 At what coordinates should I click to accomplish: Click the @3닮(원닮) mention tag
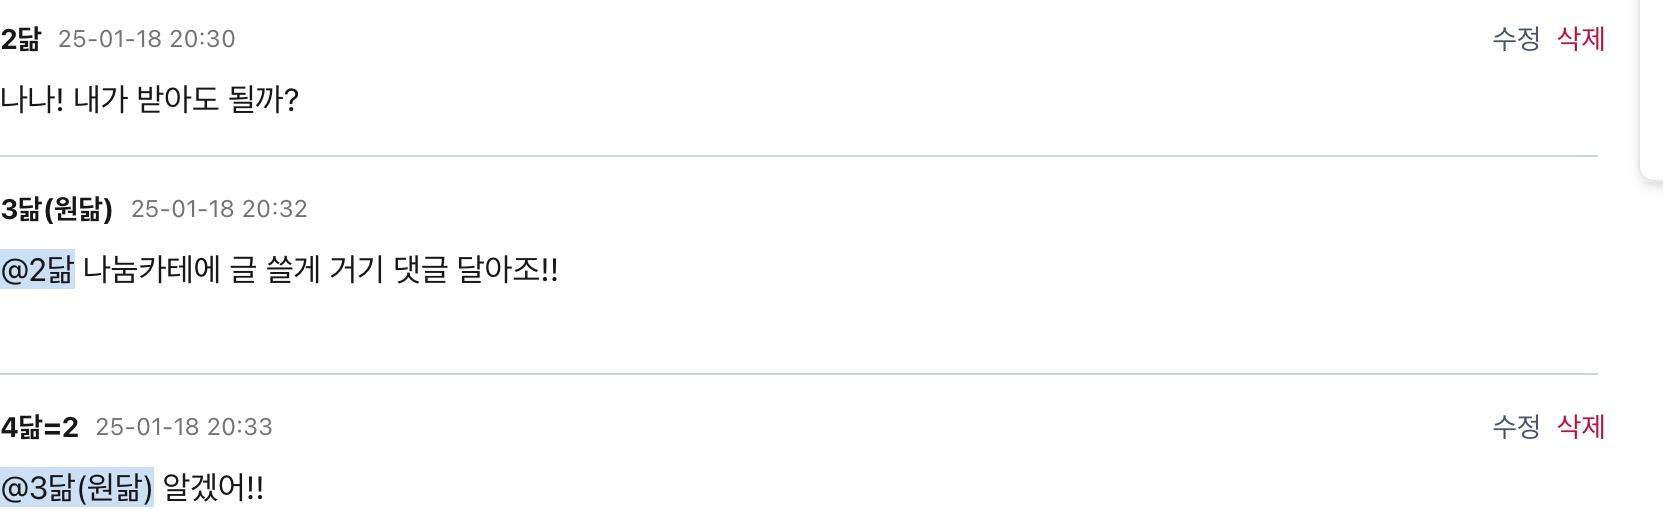point(77,488)
